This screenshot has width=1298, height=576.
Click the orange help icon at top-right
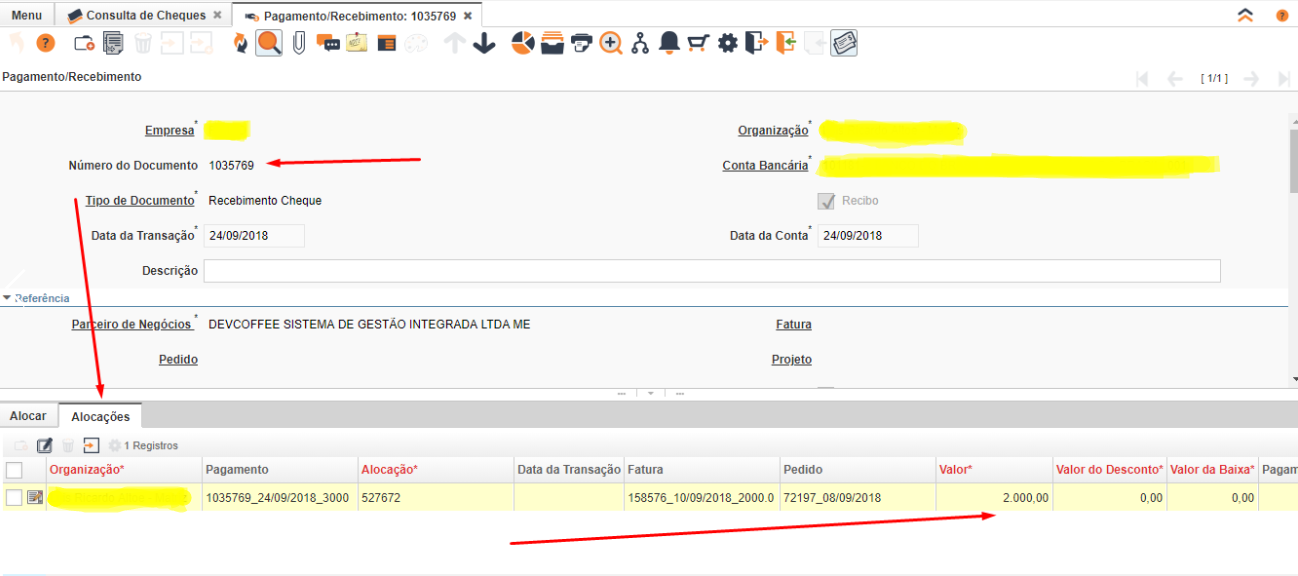[1281, 16]
